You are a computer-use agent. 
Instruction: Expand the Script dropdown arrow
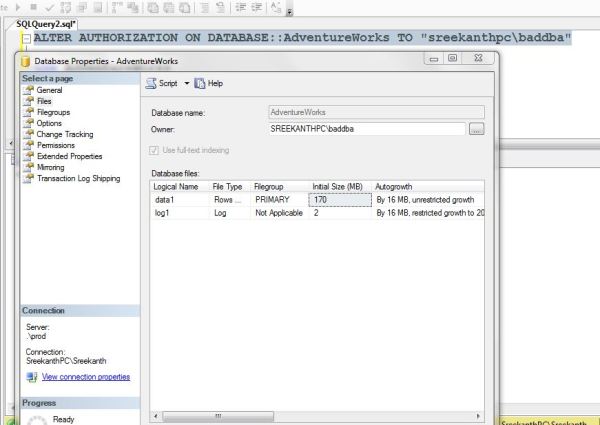186,83
